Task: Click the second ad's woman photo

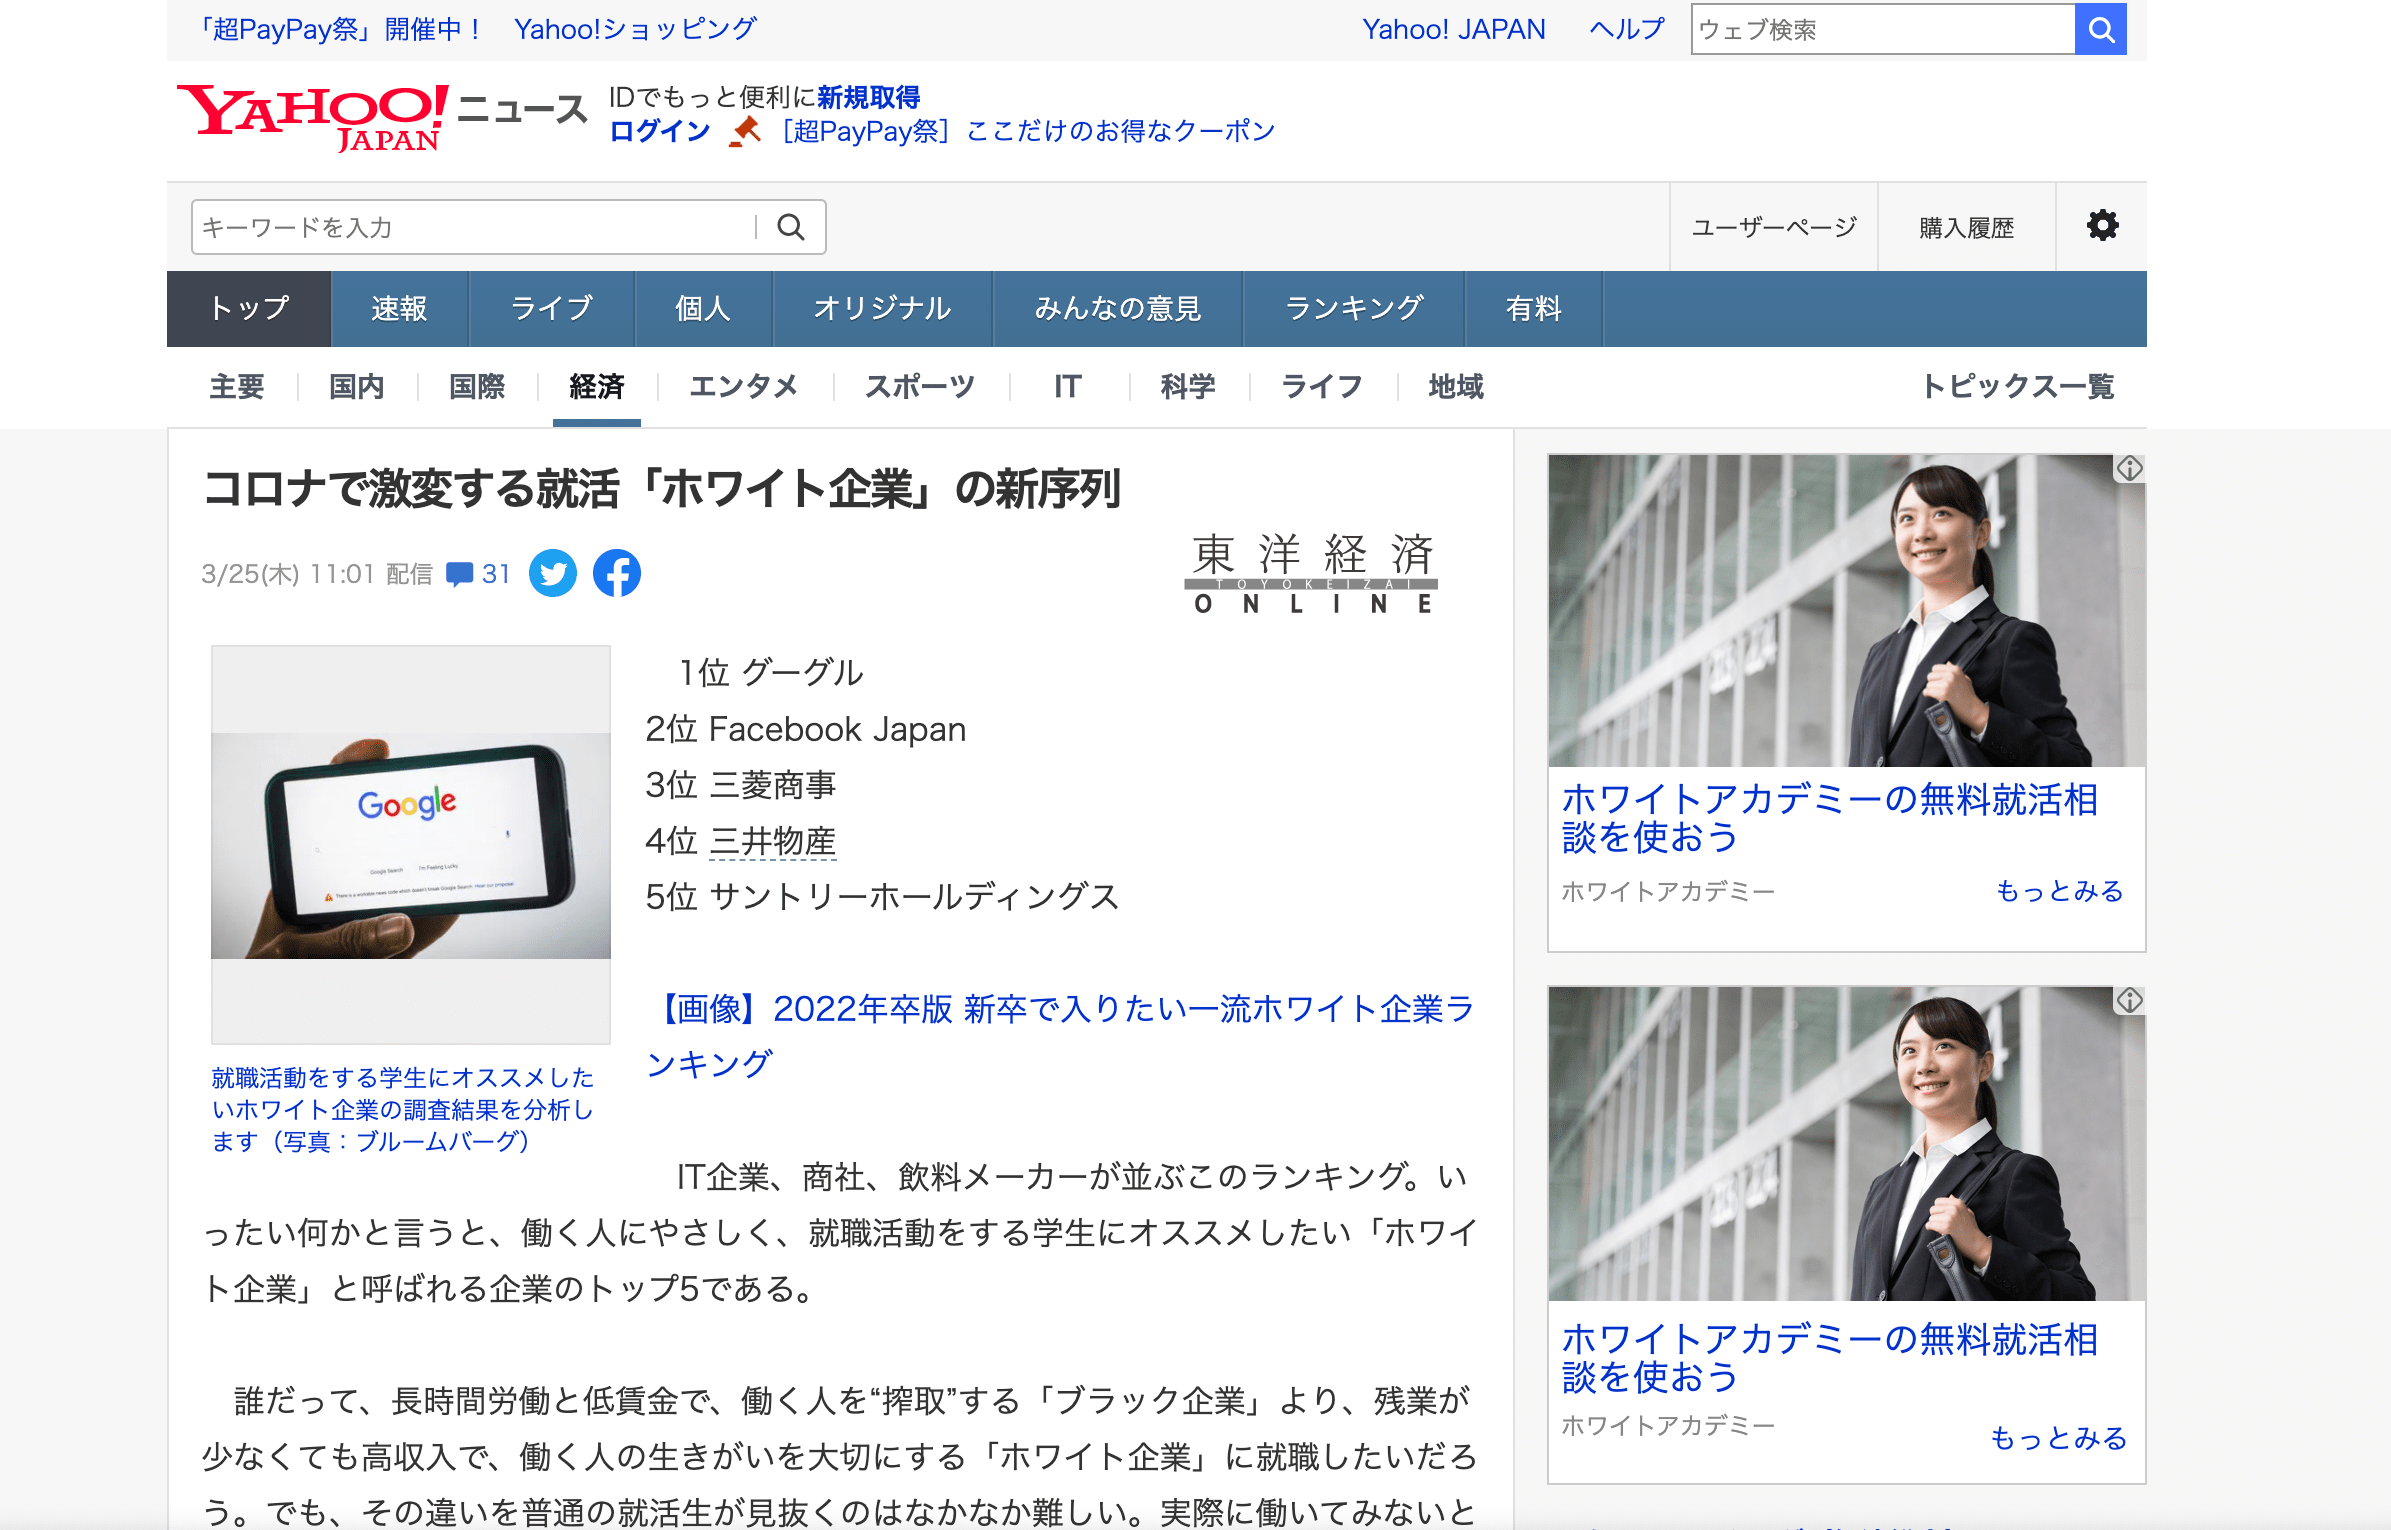Action: tap(1846, 1144)
